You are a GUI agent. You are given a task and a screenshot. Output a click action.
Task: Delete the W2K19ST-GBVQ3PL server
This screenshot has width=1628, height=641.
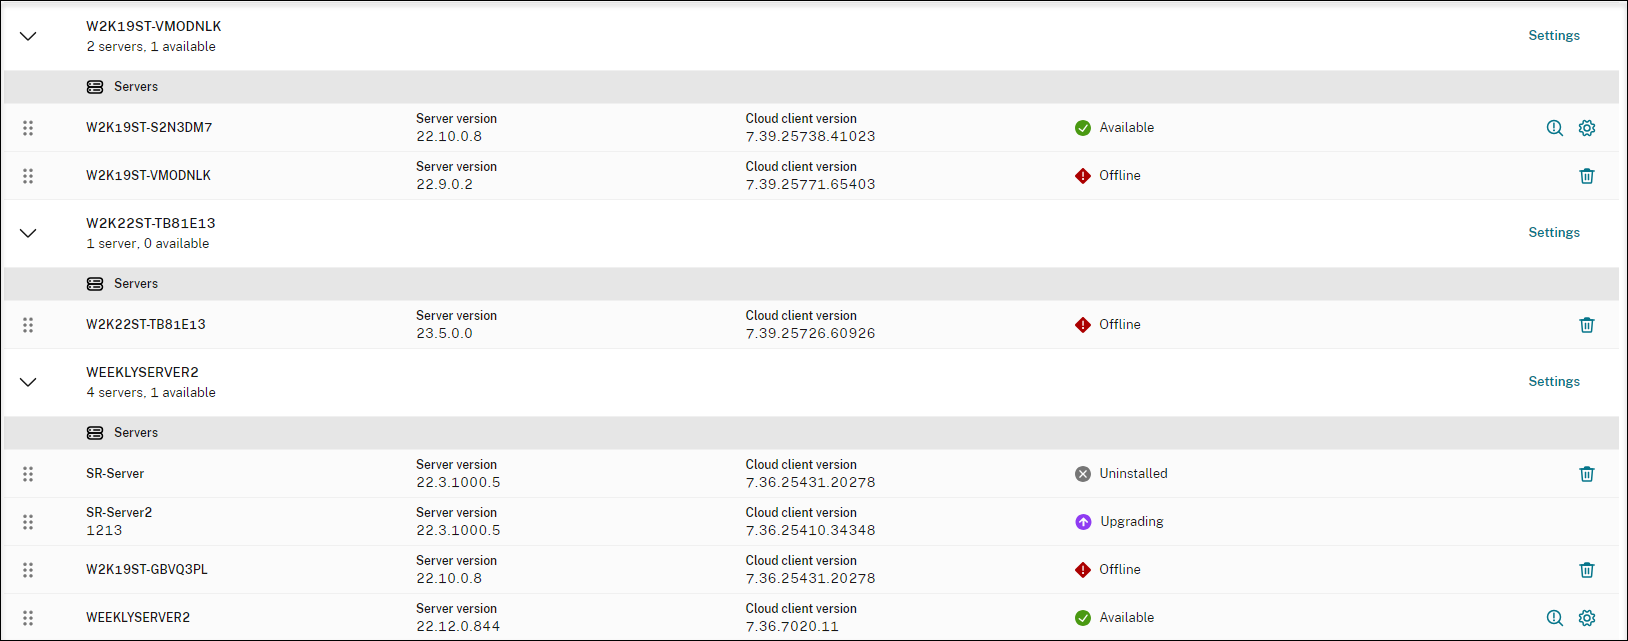click(x=1587, y=570)
